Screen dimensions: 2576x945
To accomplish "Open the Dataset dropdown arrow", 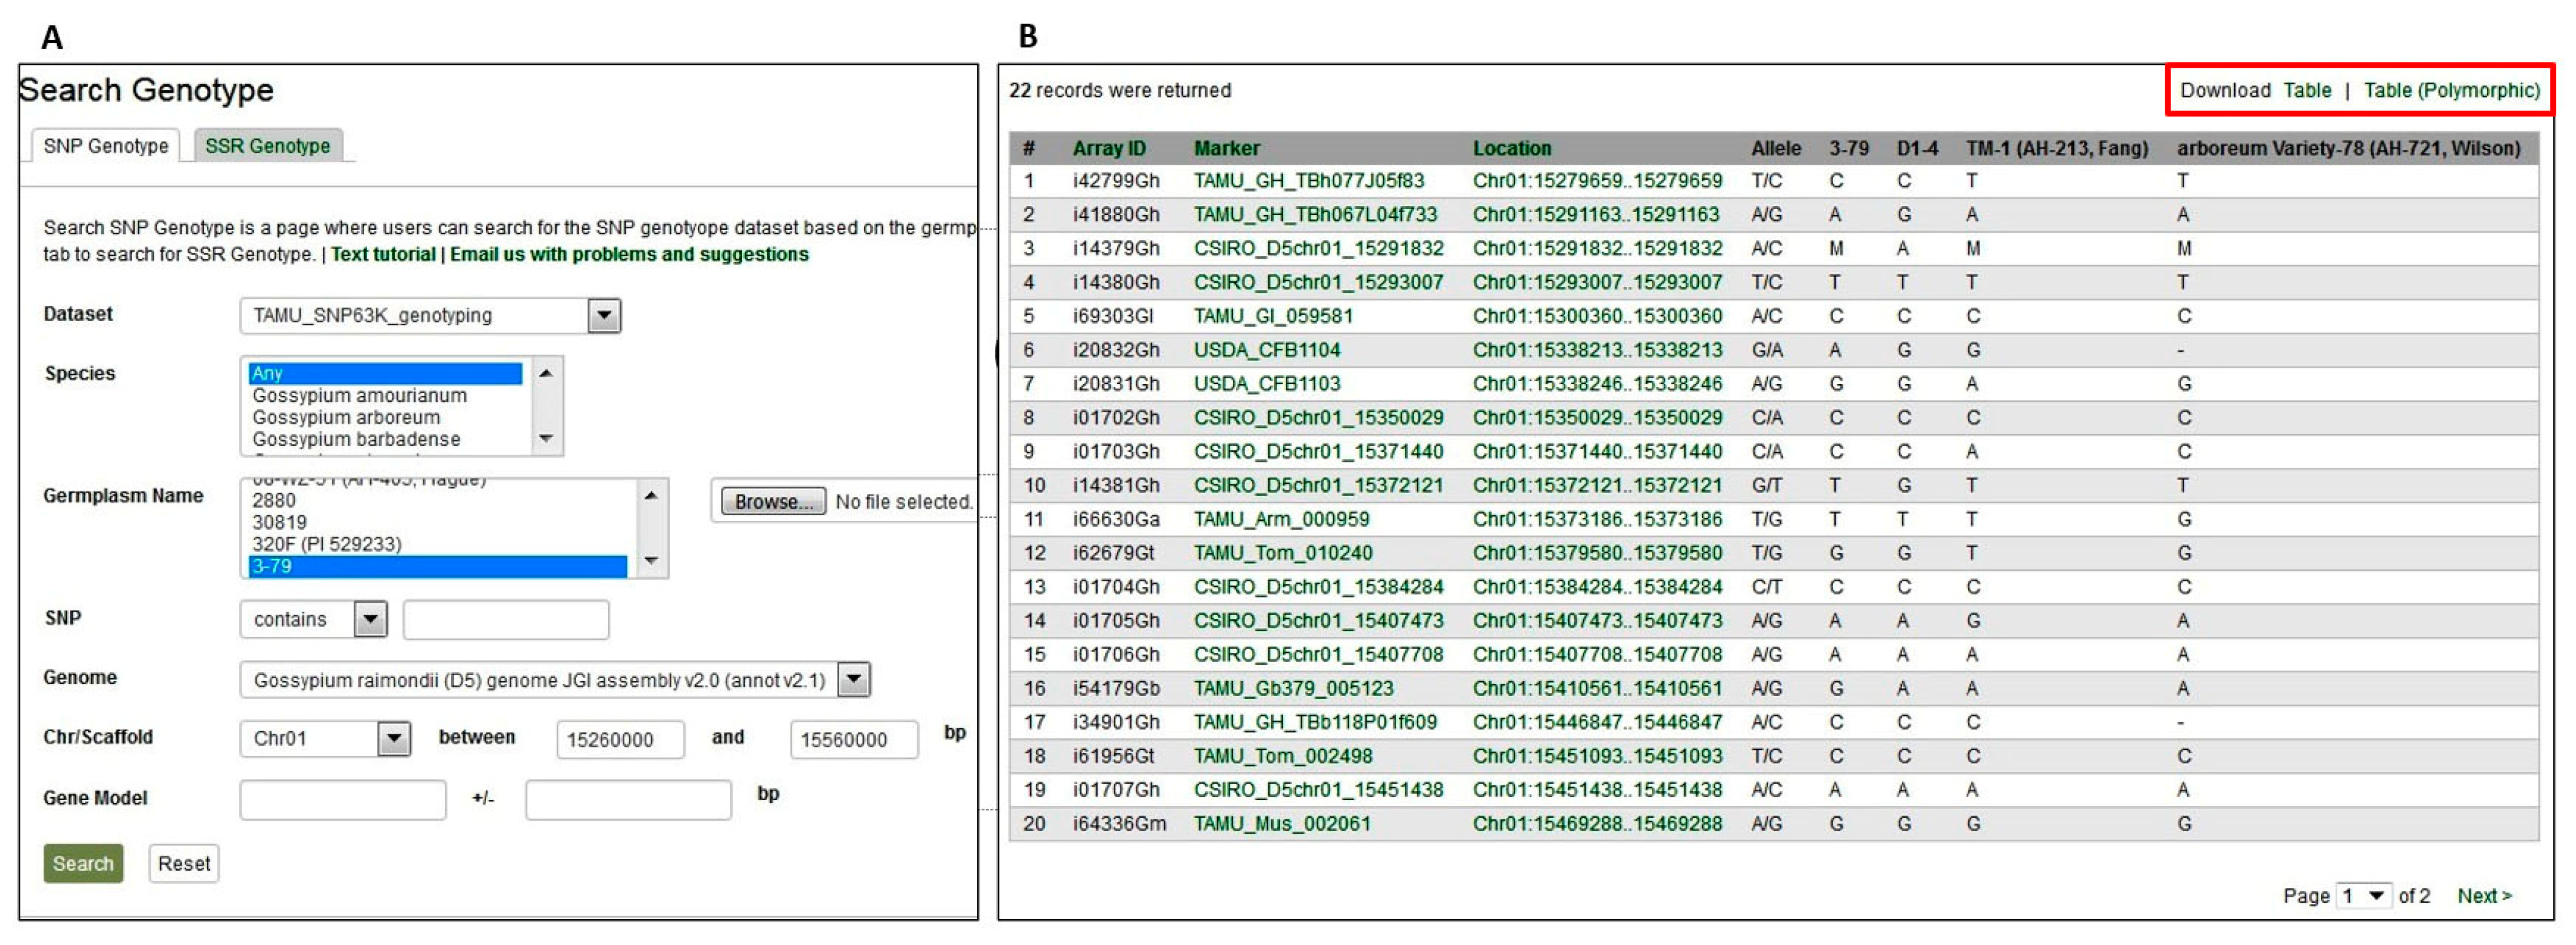I will [603, 316].
